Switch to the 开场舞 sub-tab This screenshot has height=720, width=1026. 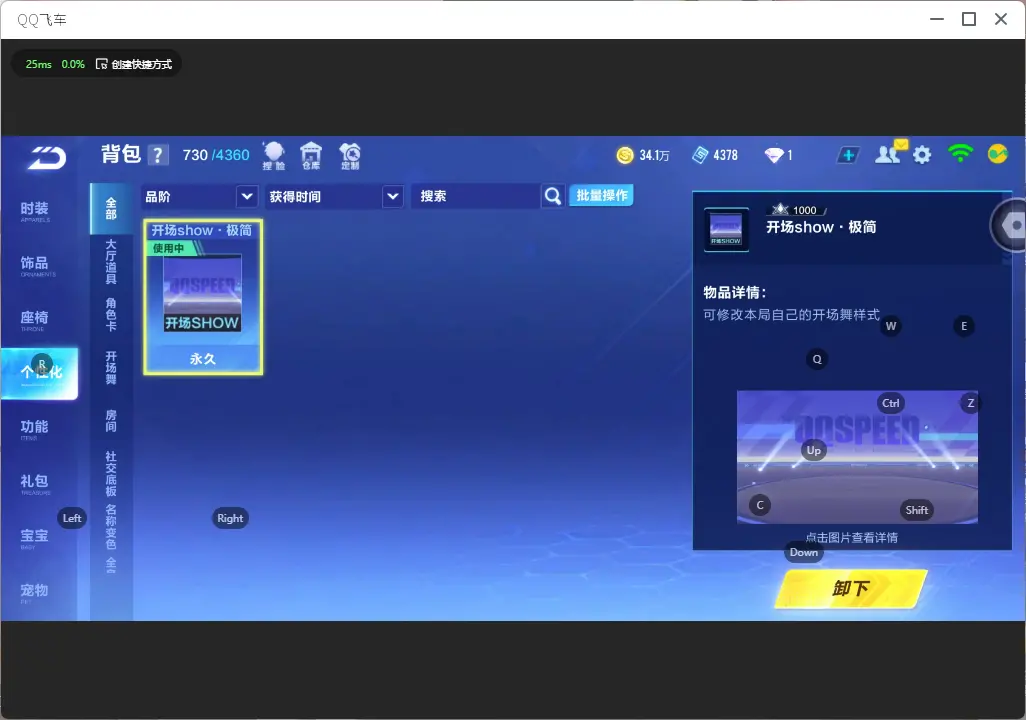click(111, 368)
